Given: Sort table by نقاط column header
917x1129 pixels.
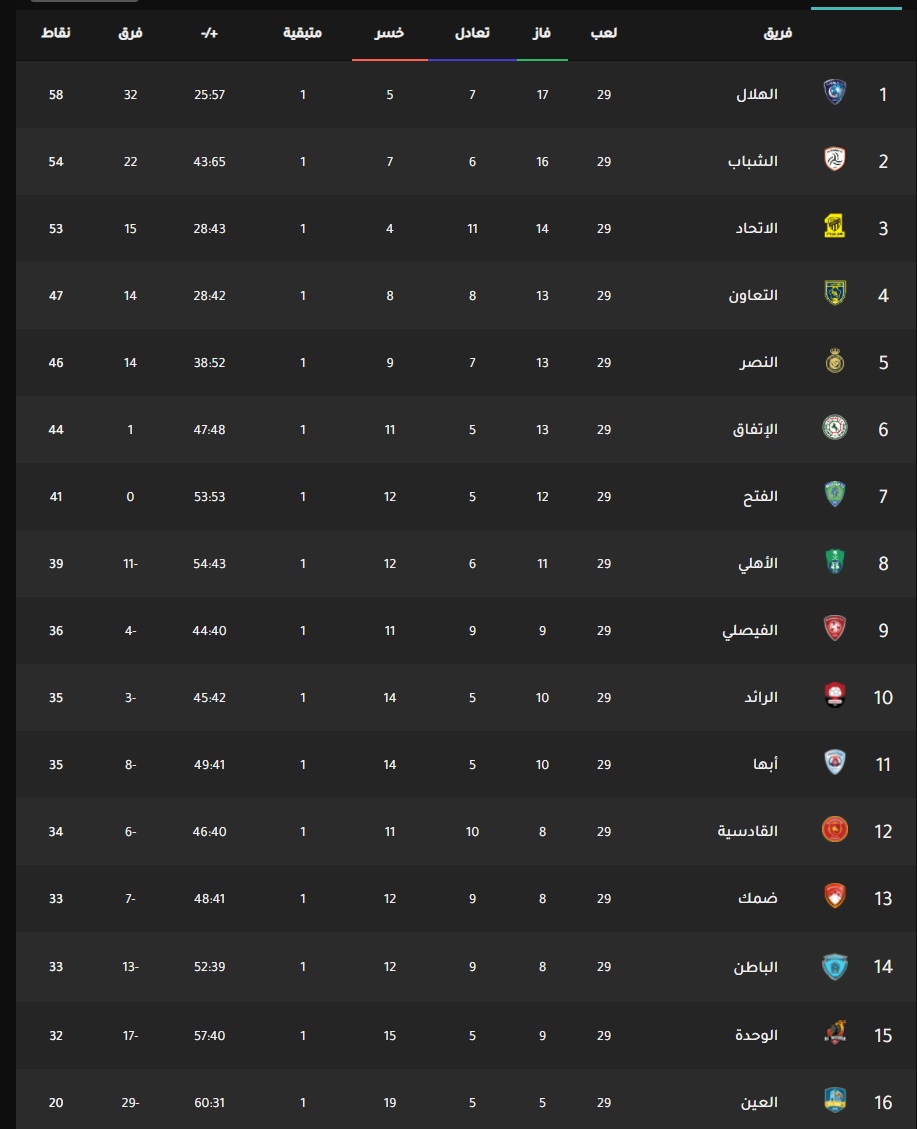Looking at the screenshot, I should click(x=55, y=33).
